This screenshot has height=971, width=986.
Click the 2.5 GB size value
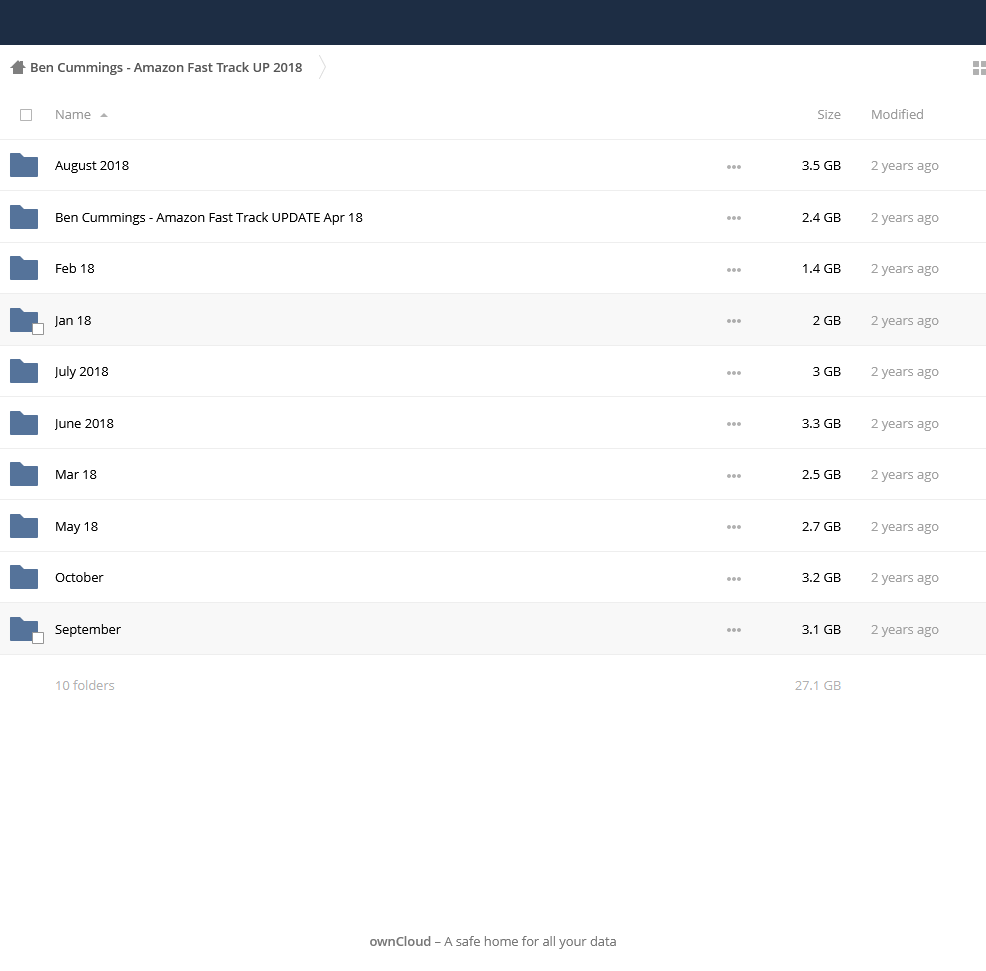pos(821,475)
